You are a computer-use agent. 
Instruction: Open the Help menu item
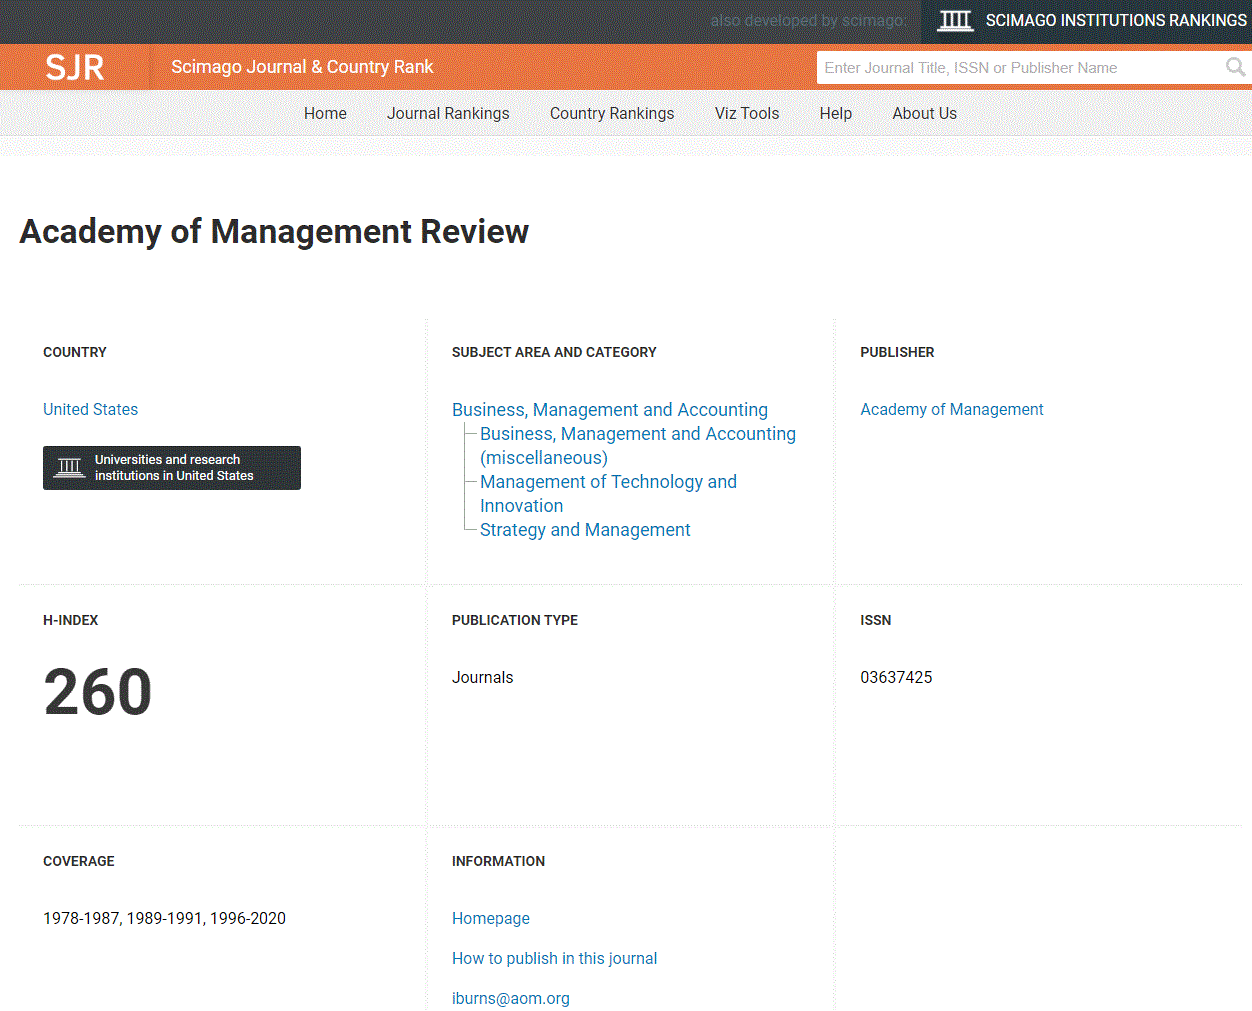coord(836,113)
